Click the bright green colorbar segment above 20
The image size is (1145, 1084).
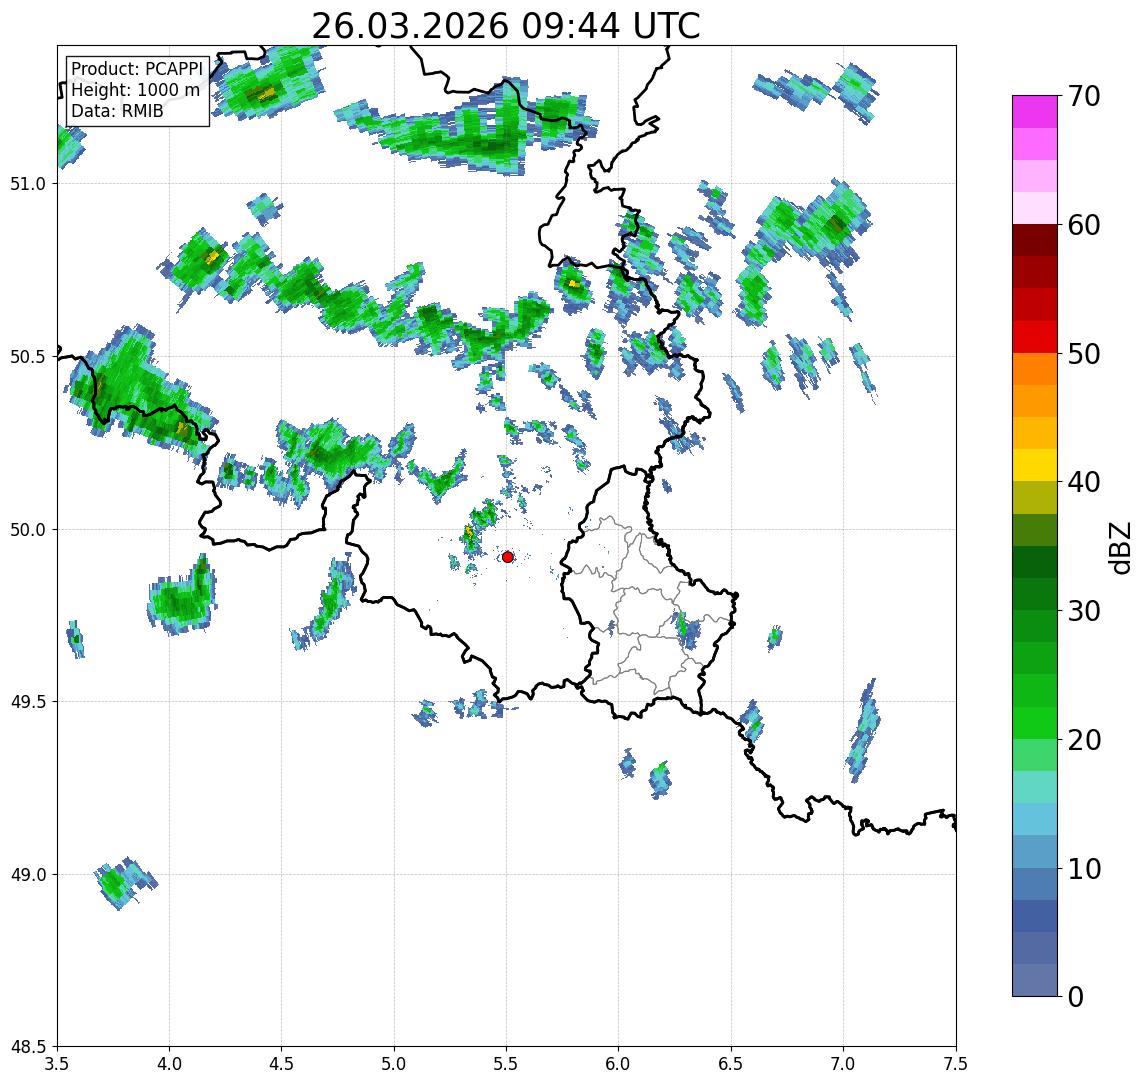coord(1035,723)
